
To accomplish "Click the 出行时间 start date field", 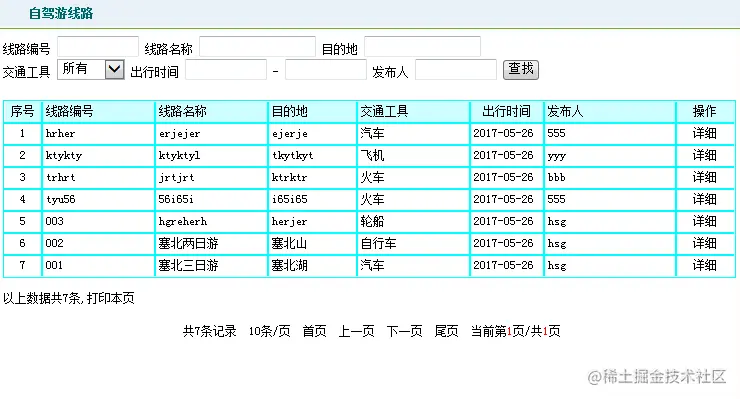I will point(226,70).
